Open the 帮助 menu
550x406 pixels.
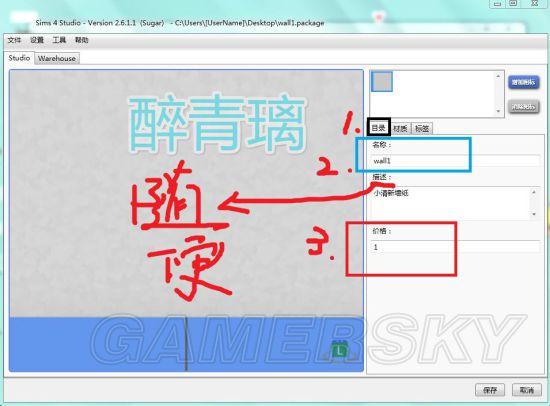click(x=82, y=40)
